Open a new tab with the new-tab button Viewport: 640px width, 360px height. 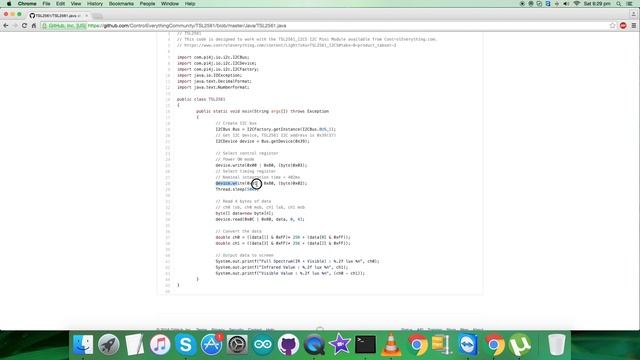(x=98, y=16)
